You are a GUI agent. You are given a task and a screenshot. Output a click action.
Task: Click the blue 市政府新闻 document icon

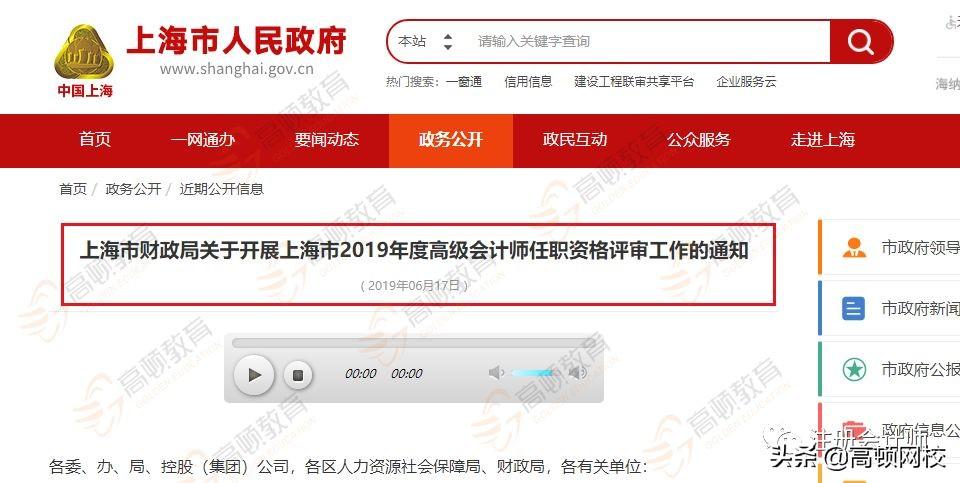click(x=853, y=309)
